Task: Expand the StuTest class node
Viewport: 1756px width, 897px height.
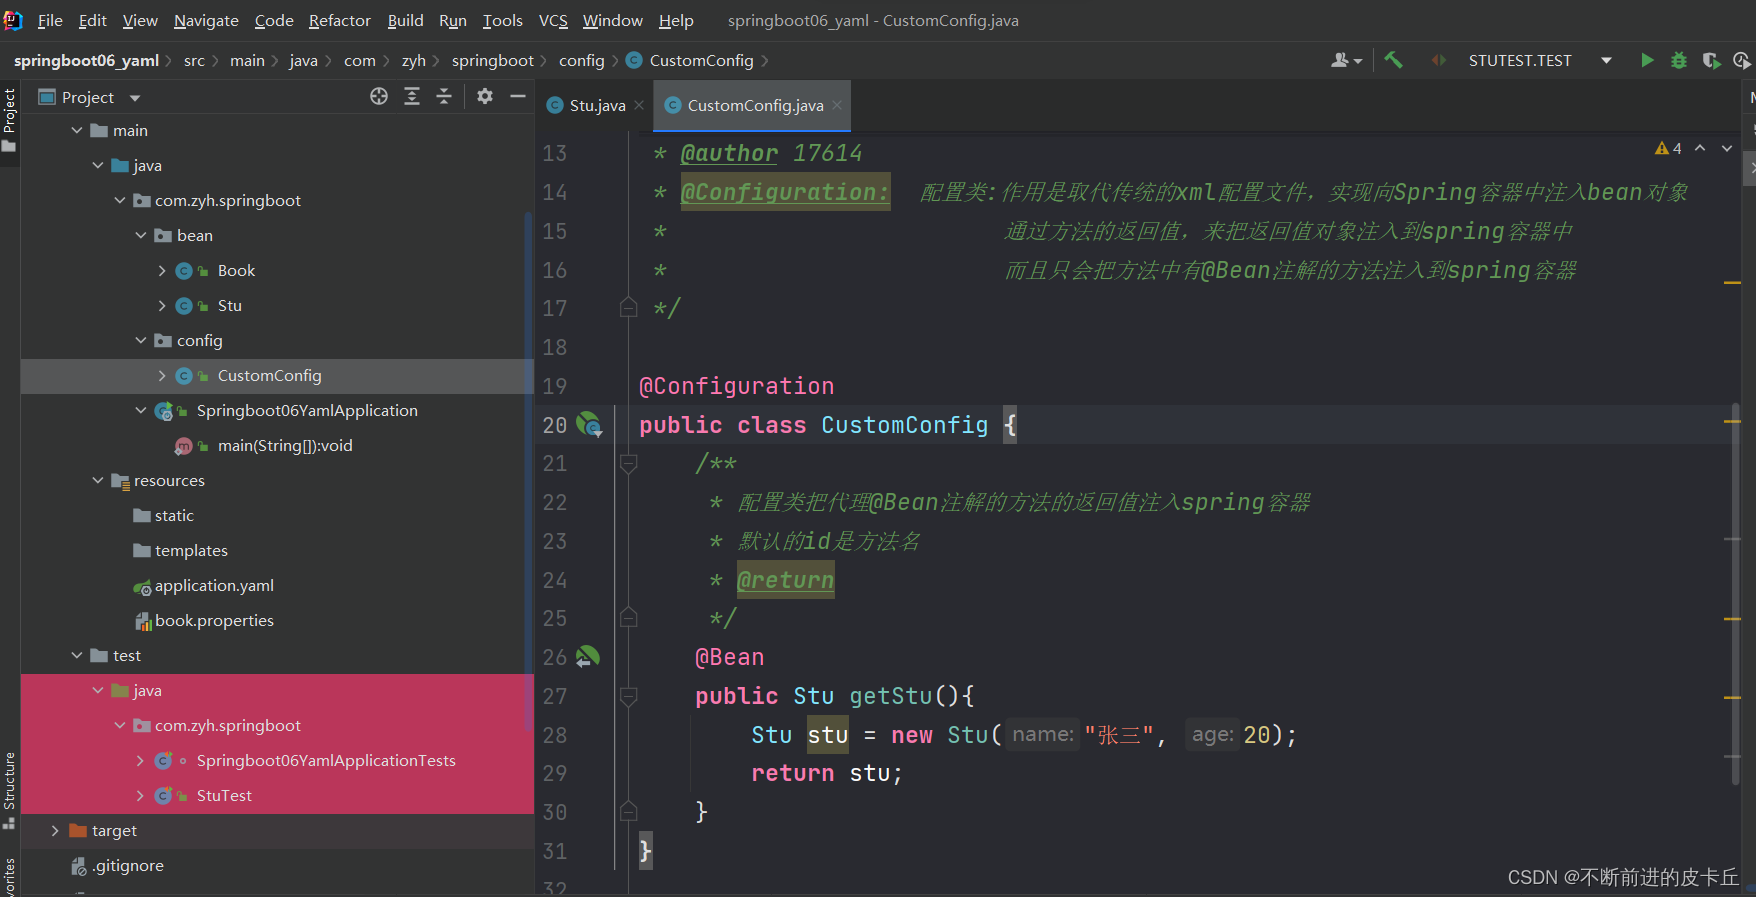Action: coord(140,795)
